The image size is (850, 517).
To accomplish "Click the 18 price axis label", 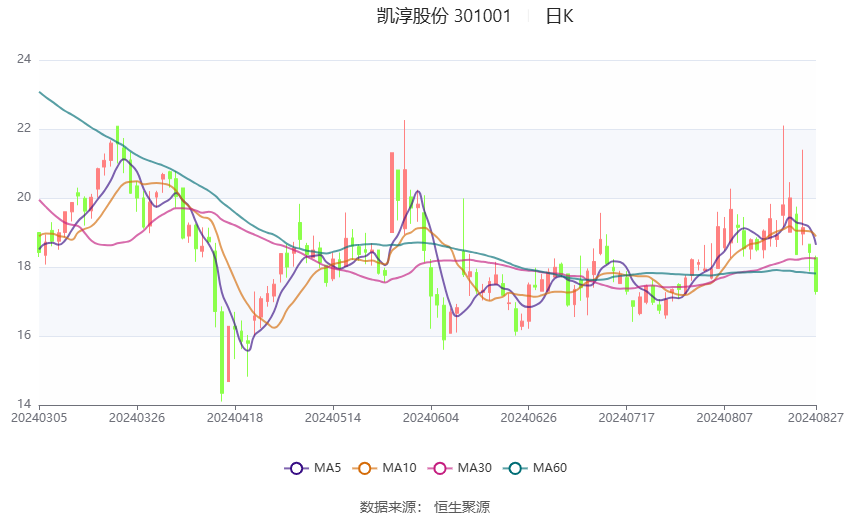I will [x=24, y=266].
